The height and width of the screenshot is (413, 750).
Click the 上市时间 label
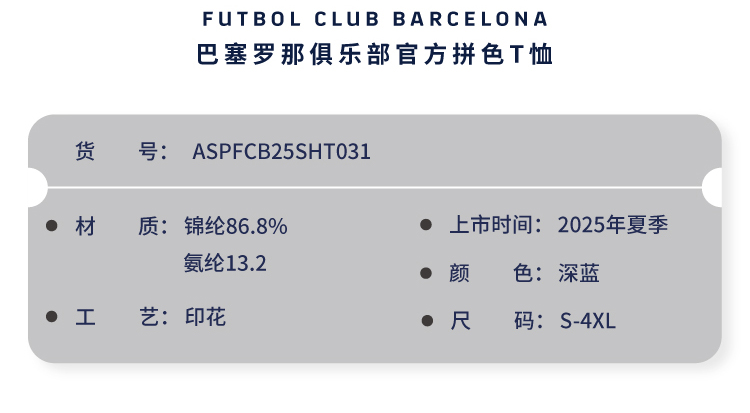tap(496, 225)
